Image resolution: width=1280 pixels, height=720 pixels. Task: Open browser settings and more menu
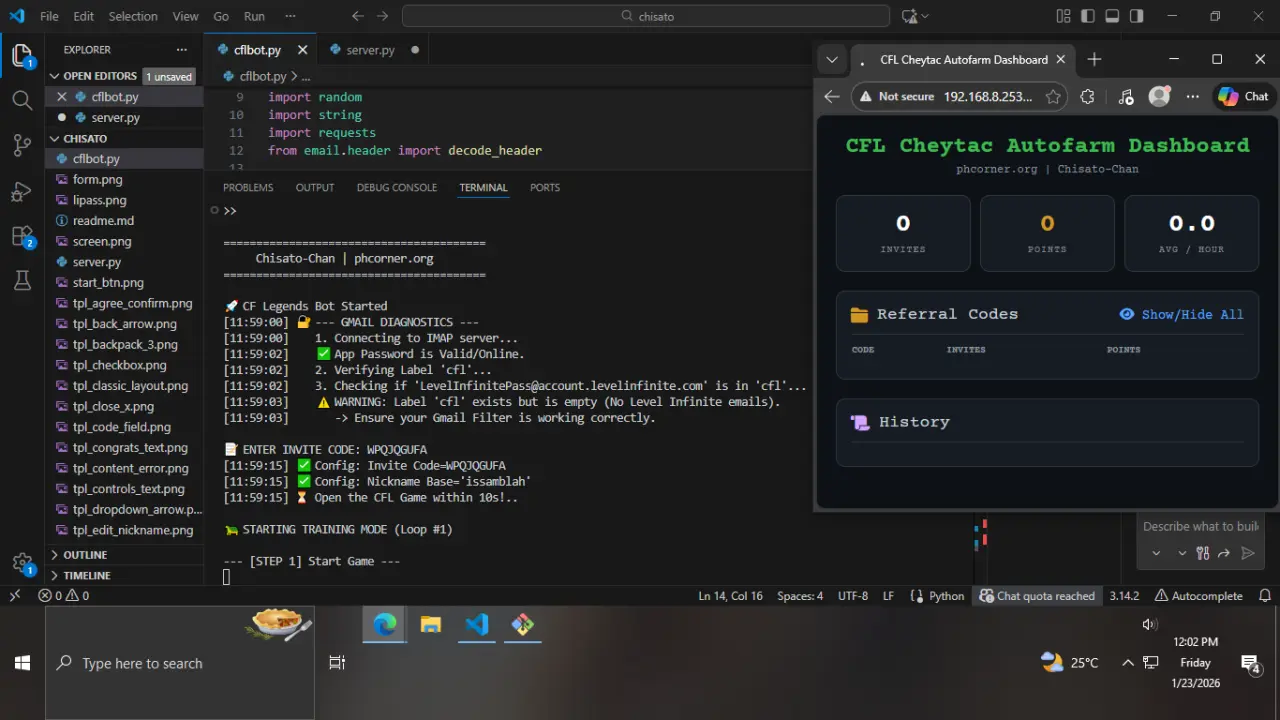click(x=1192, y=97)
